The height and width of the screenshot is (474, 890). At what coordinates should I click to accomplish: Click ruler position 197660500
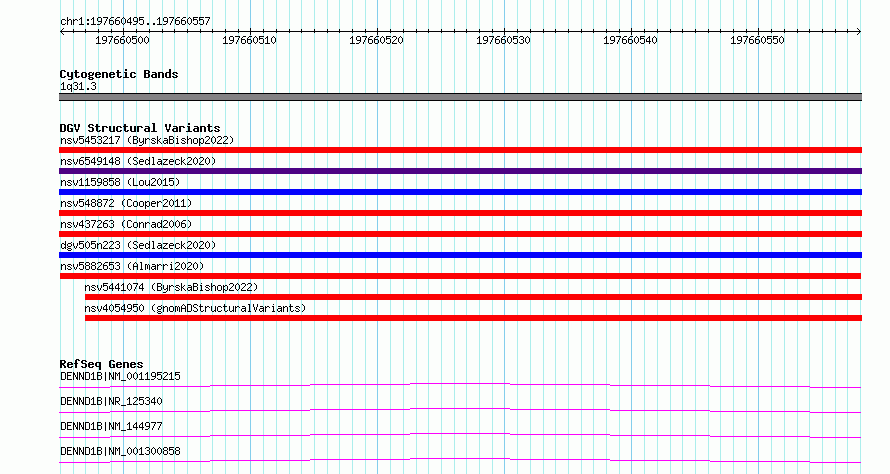point(122,40)
